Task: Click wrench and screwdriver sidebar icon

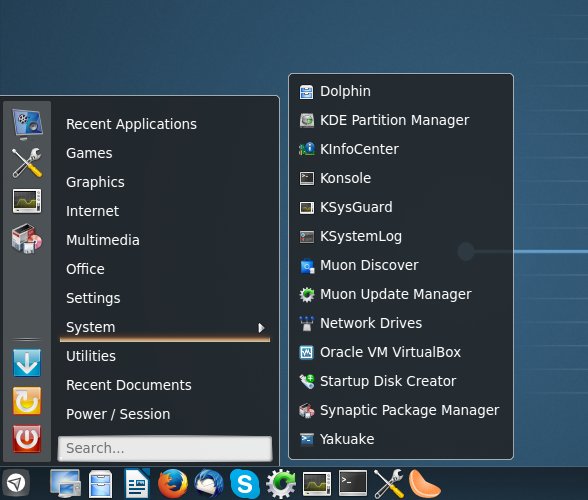Action: (x=27, y=163)
